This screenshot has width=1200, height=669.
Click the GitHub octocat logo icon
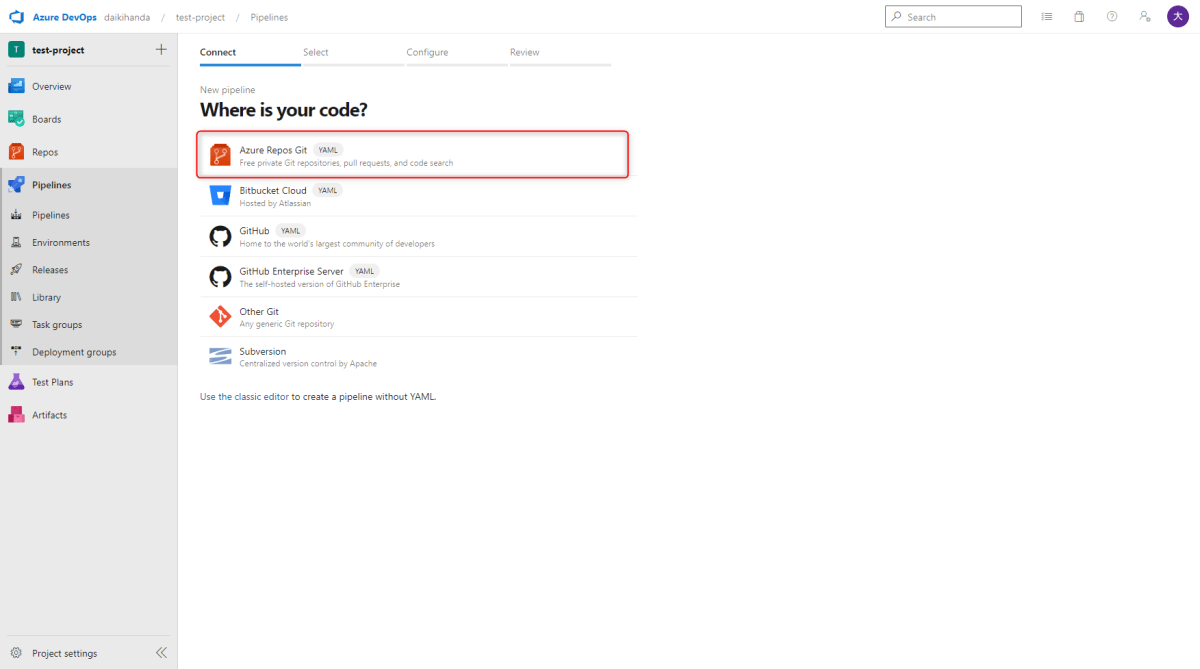220,236
